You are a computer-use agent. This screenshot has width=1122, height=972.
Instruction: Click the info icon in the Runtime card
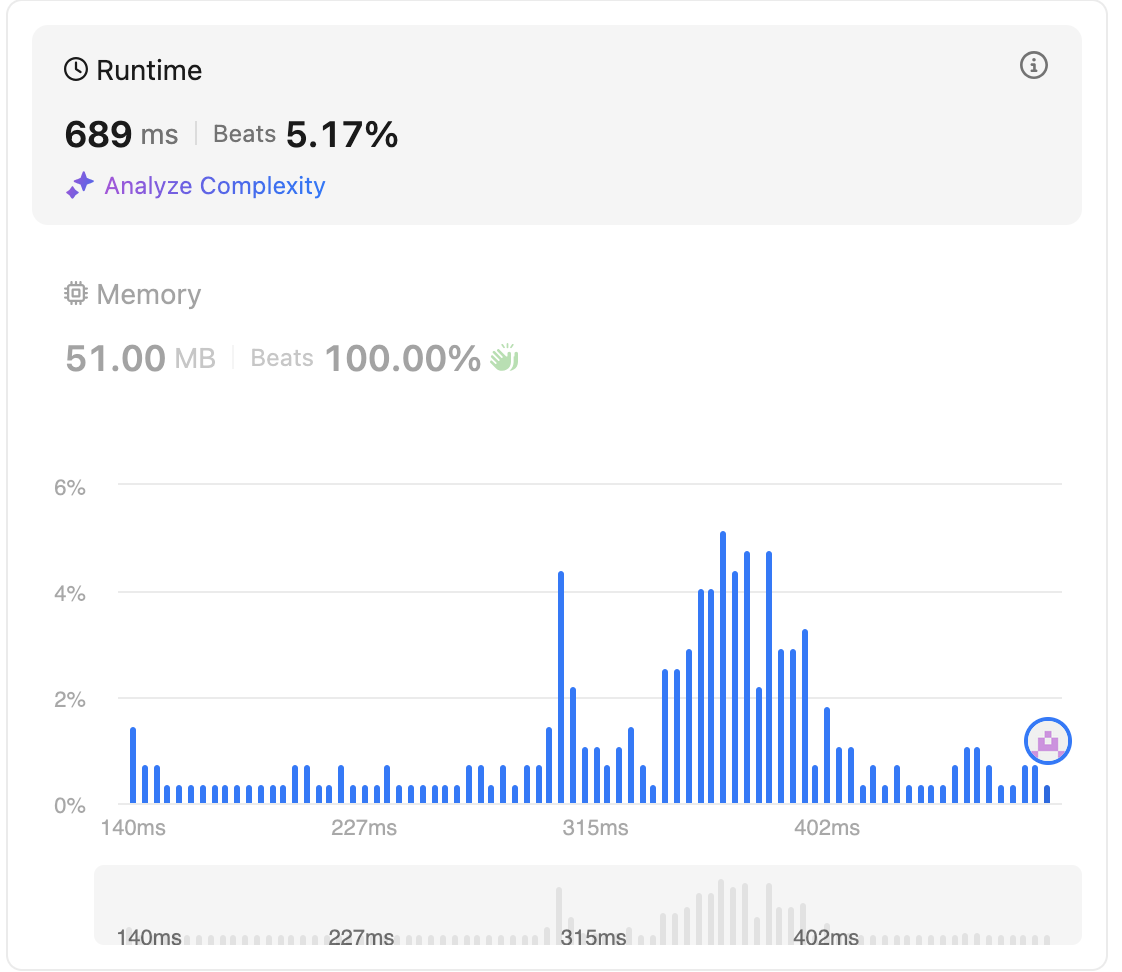click(1033, 66)
